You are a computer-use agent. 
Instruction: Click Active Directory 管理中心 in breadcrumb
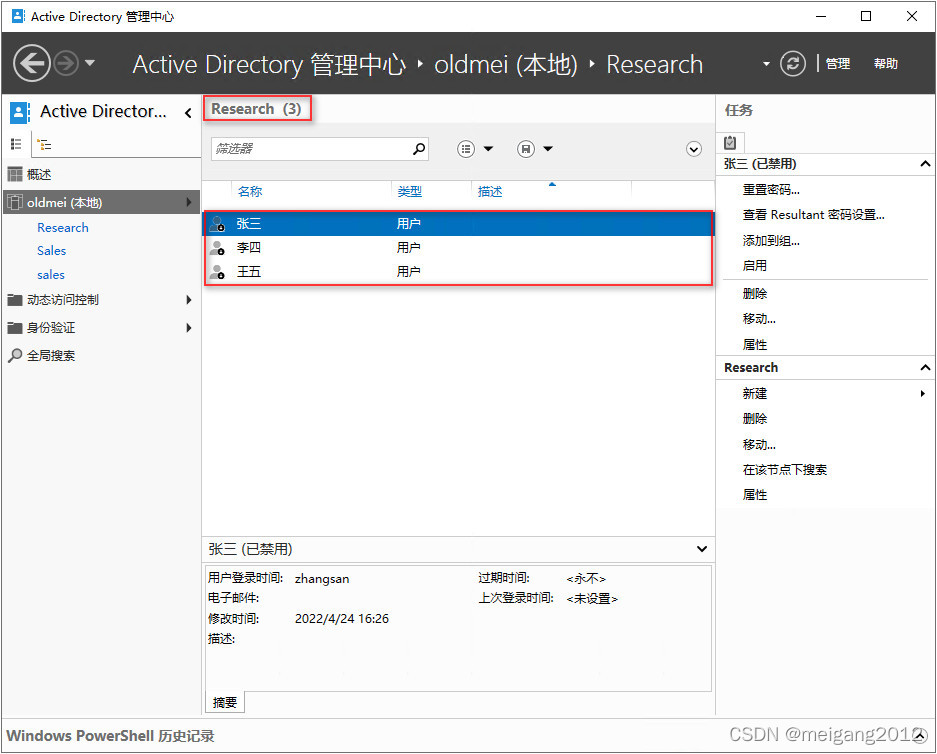coord(269,65)
